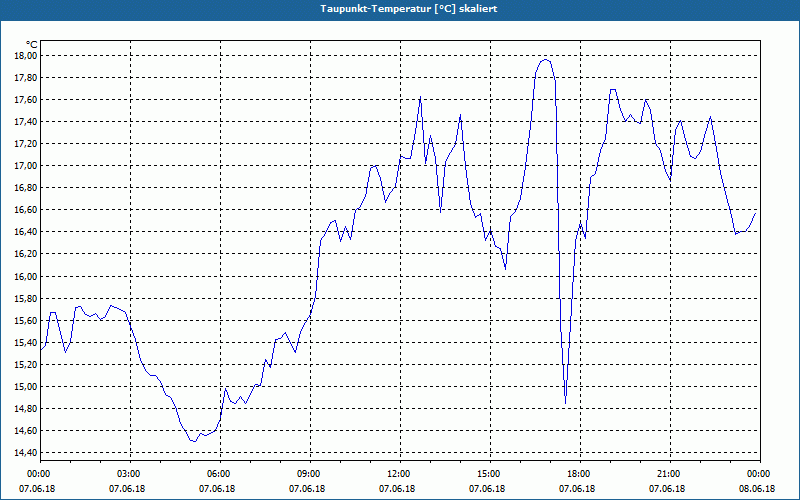Click the 17,60 y-axis label
The height and width of the screenshot is (500, 800).
point(27,99)
